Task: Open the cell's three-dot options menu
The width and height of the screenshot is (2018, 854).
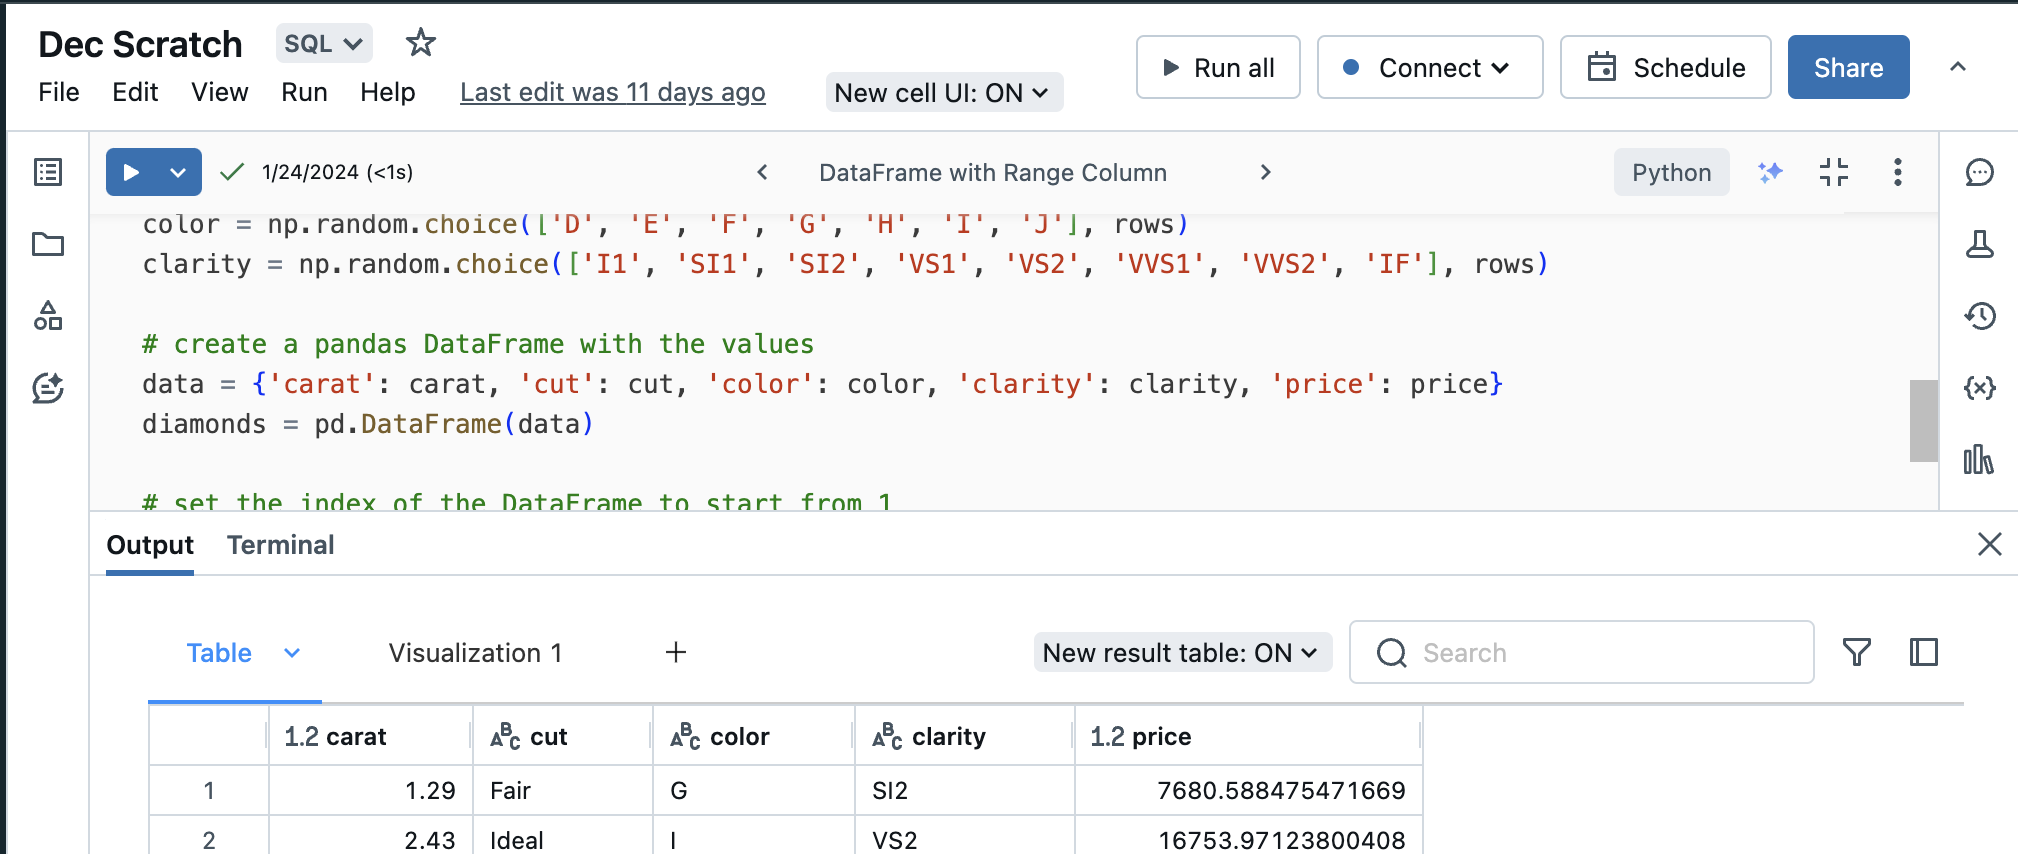Action: 1897,172
